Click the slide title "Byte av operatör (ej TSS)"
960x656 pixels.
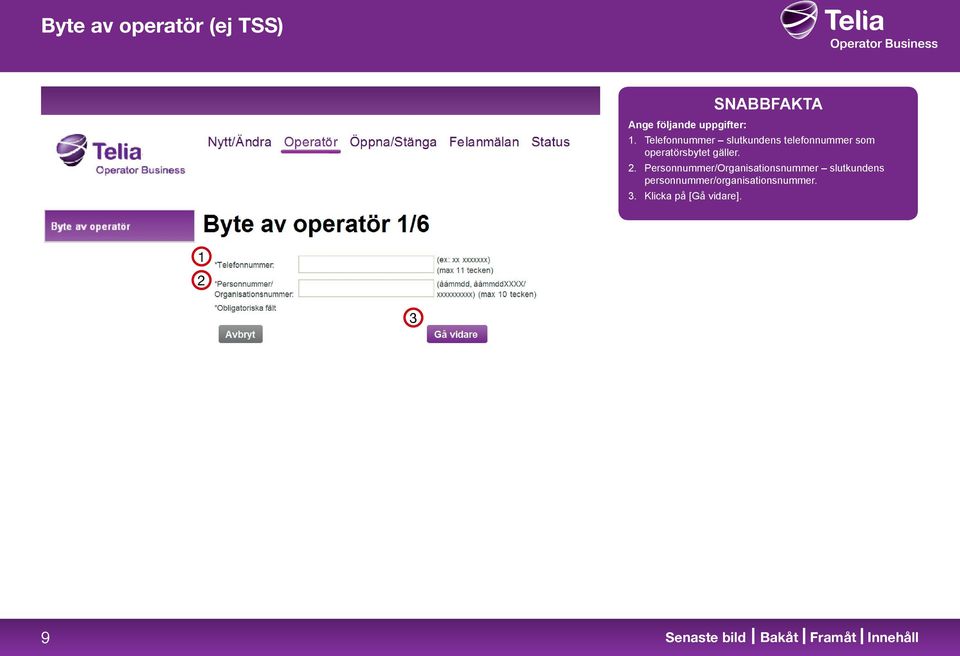[162, 26]
